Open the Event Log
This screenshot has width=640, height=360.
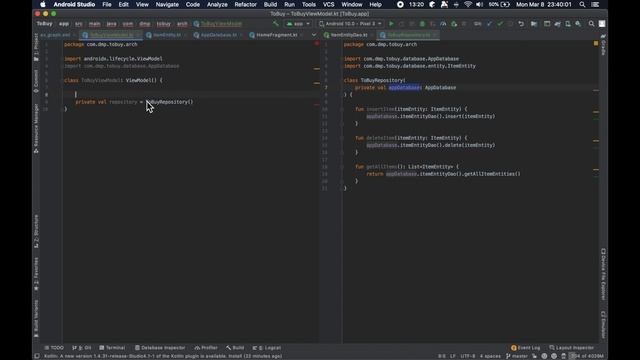525,348
